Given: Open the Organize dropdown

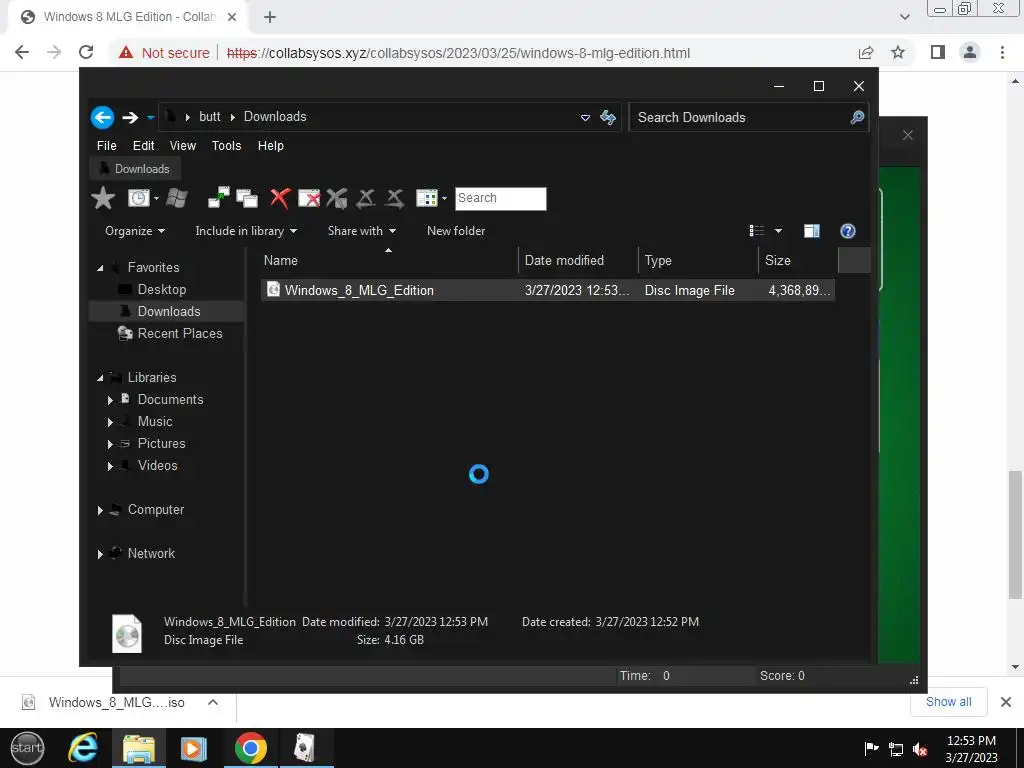Looking at the screenshot, I should (x=135, y=231).
